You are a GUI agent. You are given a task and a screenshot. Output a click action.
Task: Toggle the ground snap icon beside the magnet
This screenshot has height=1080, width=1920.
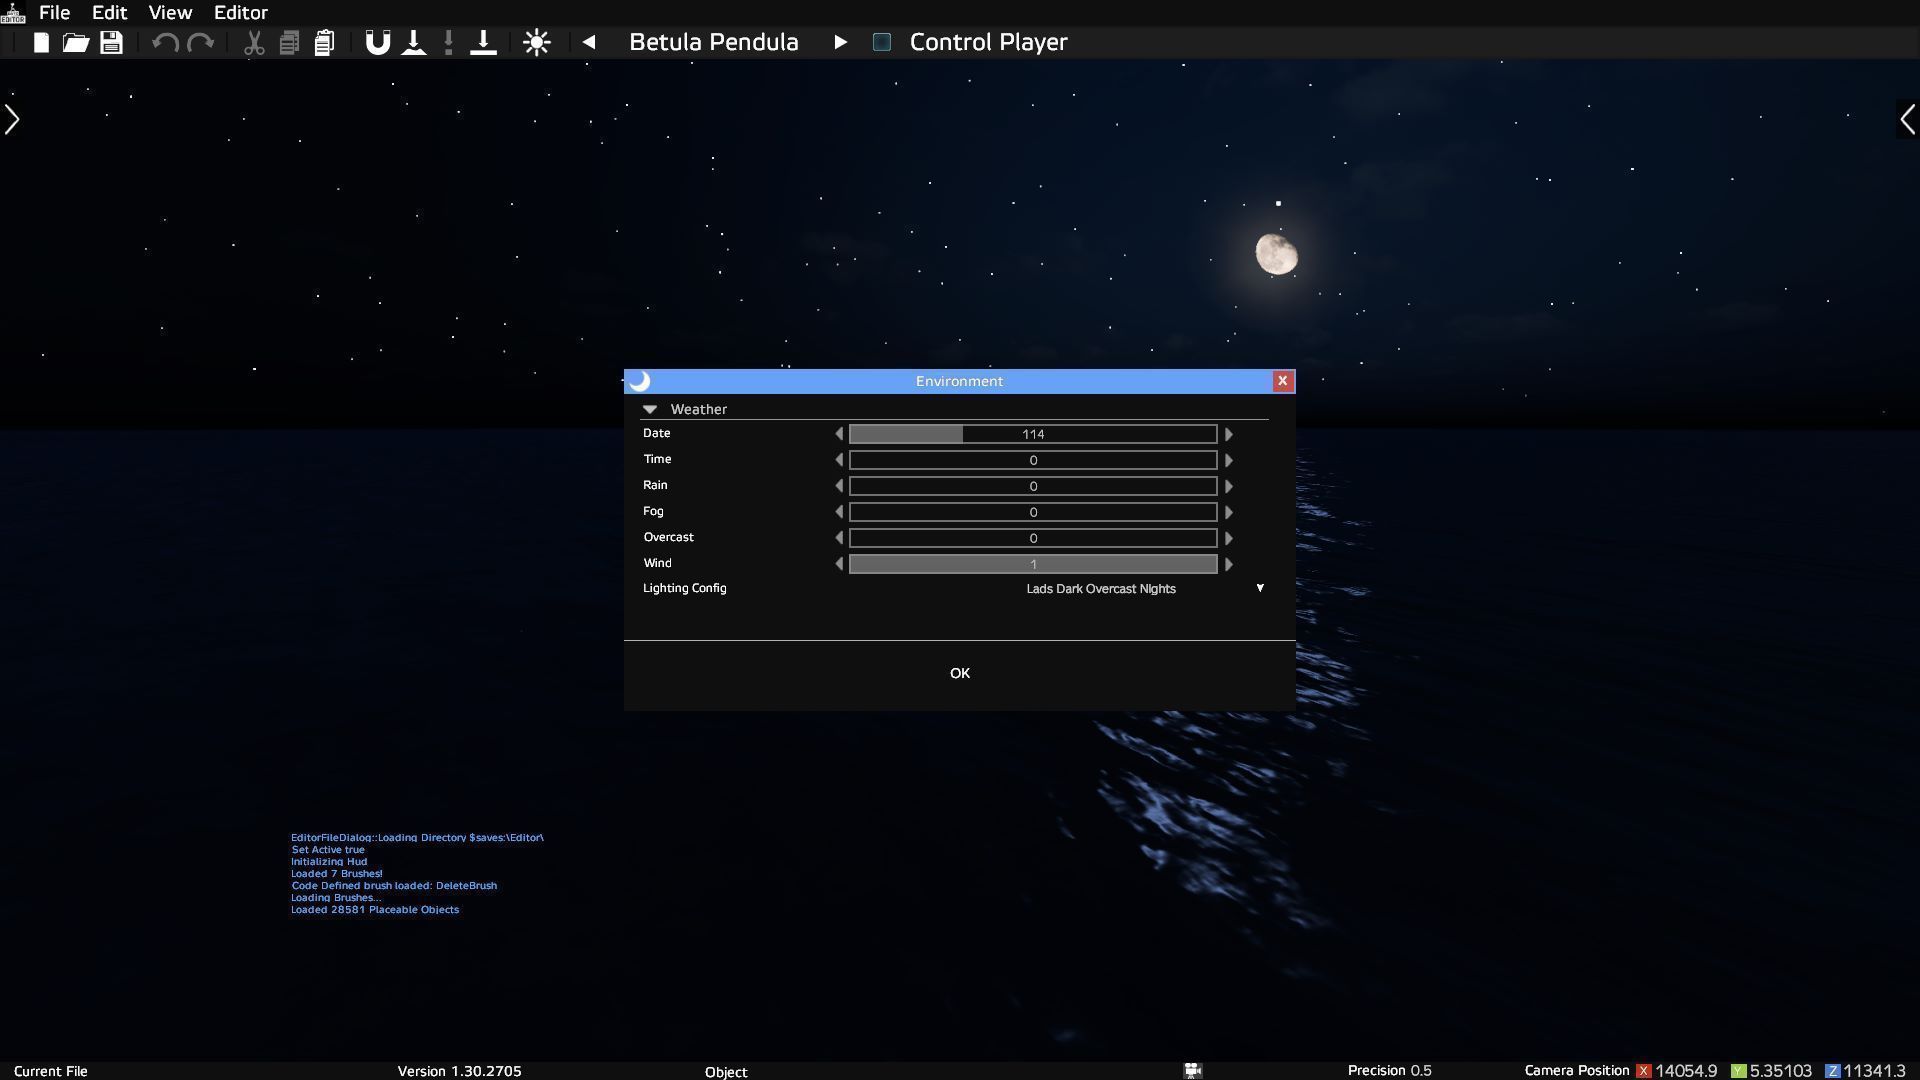(x=413, y=43)
